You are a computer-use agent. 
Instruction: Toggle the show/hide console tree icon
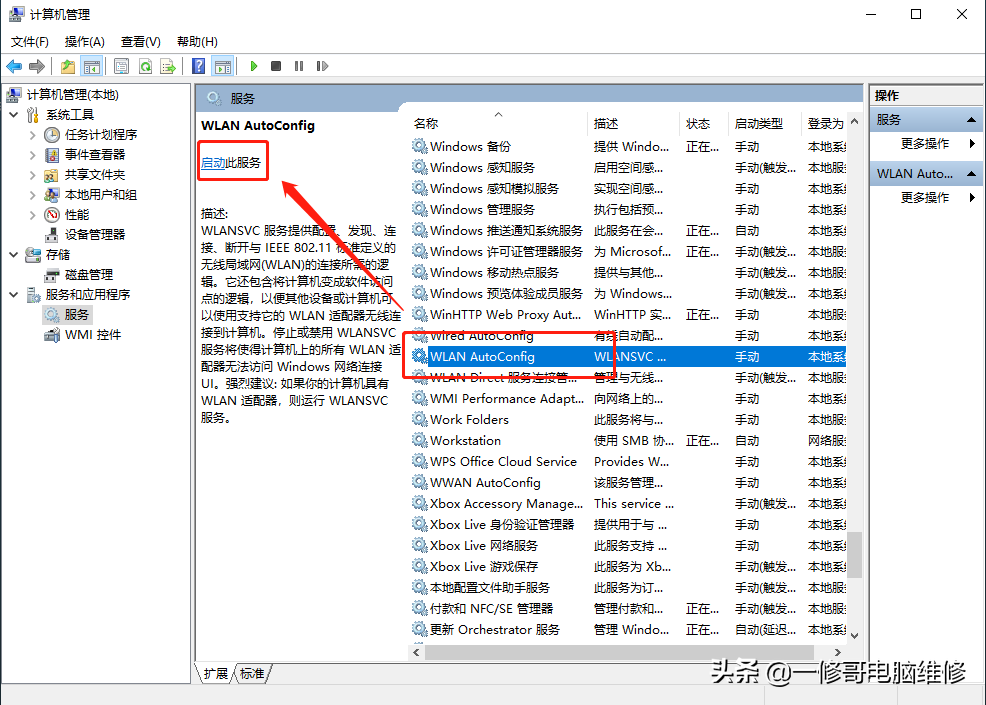coord(92,66)
